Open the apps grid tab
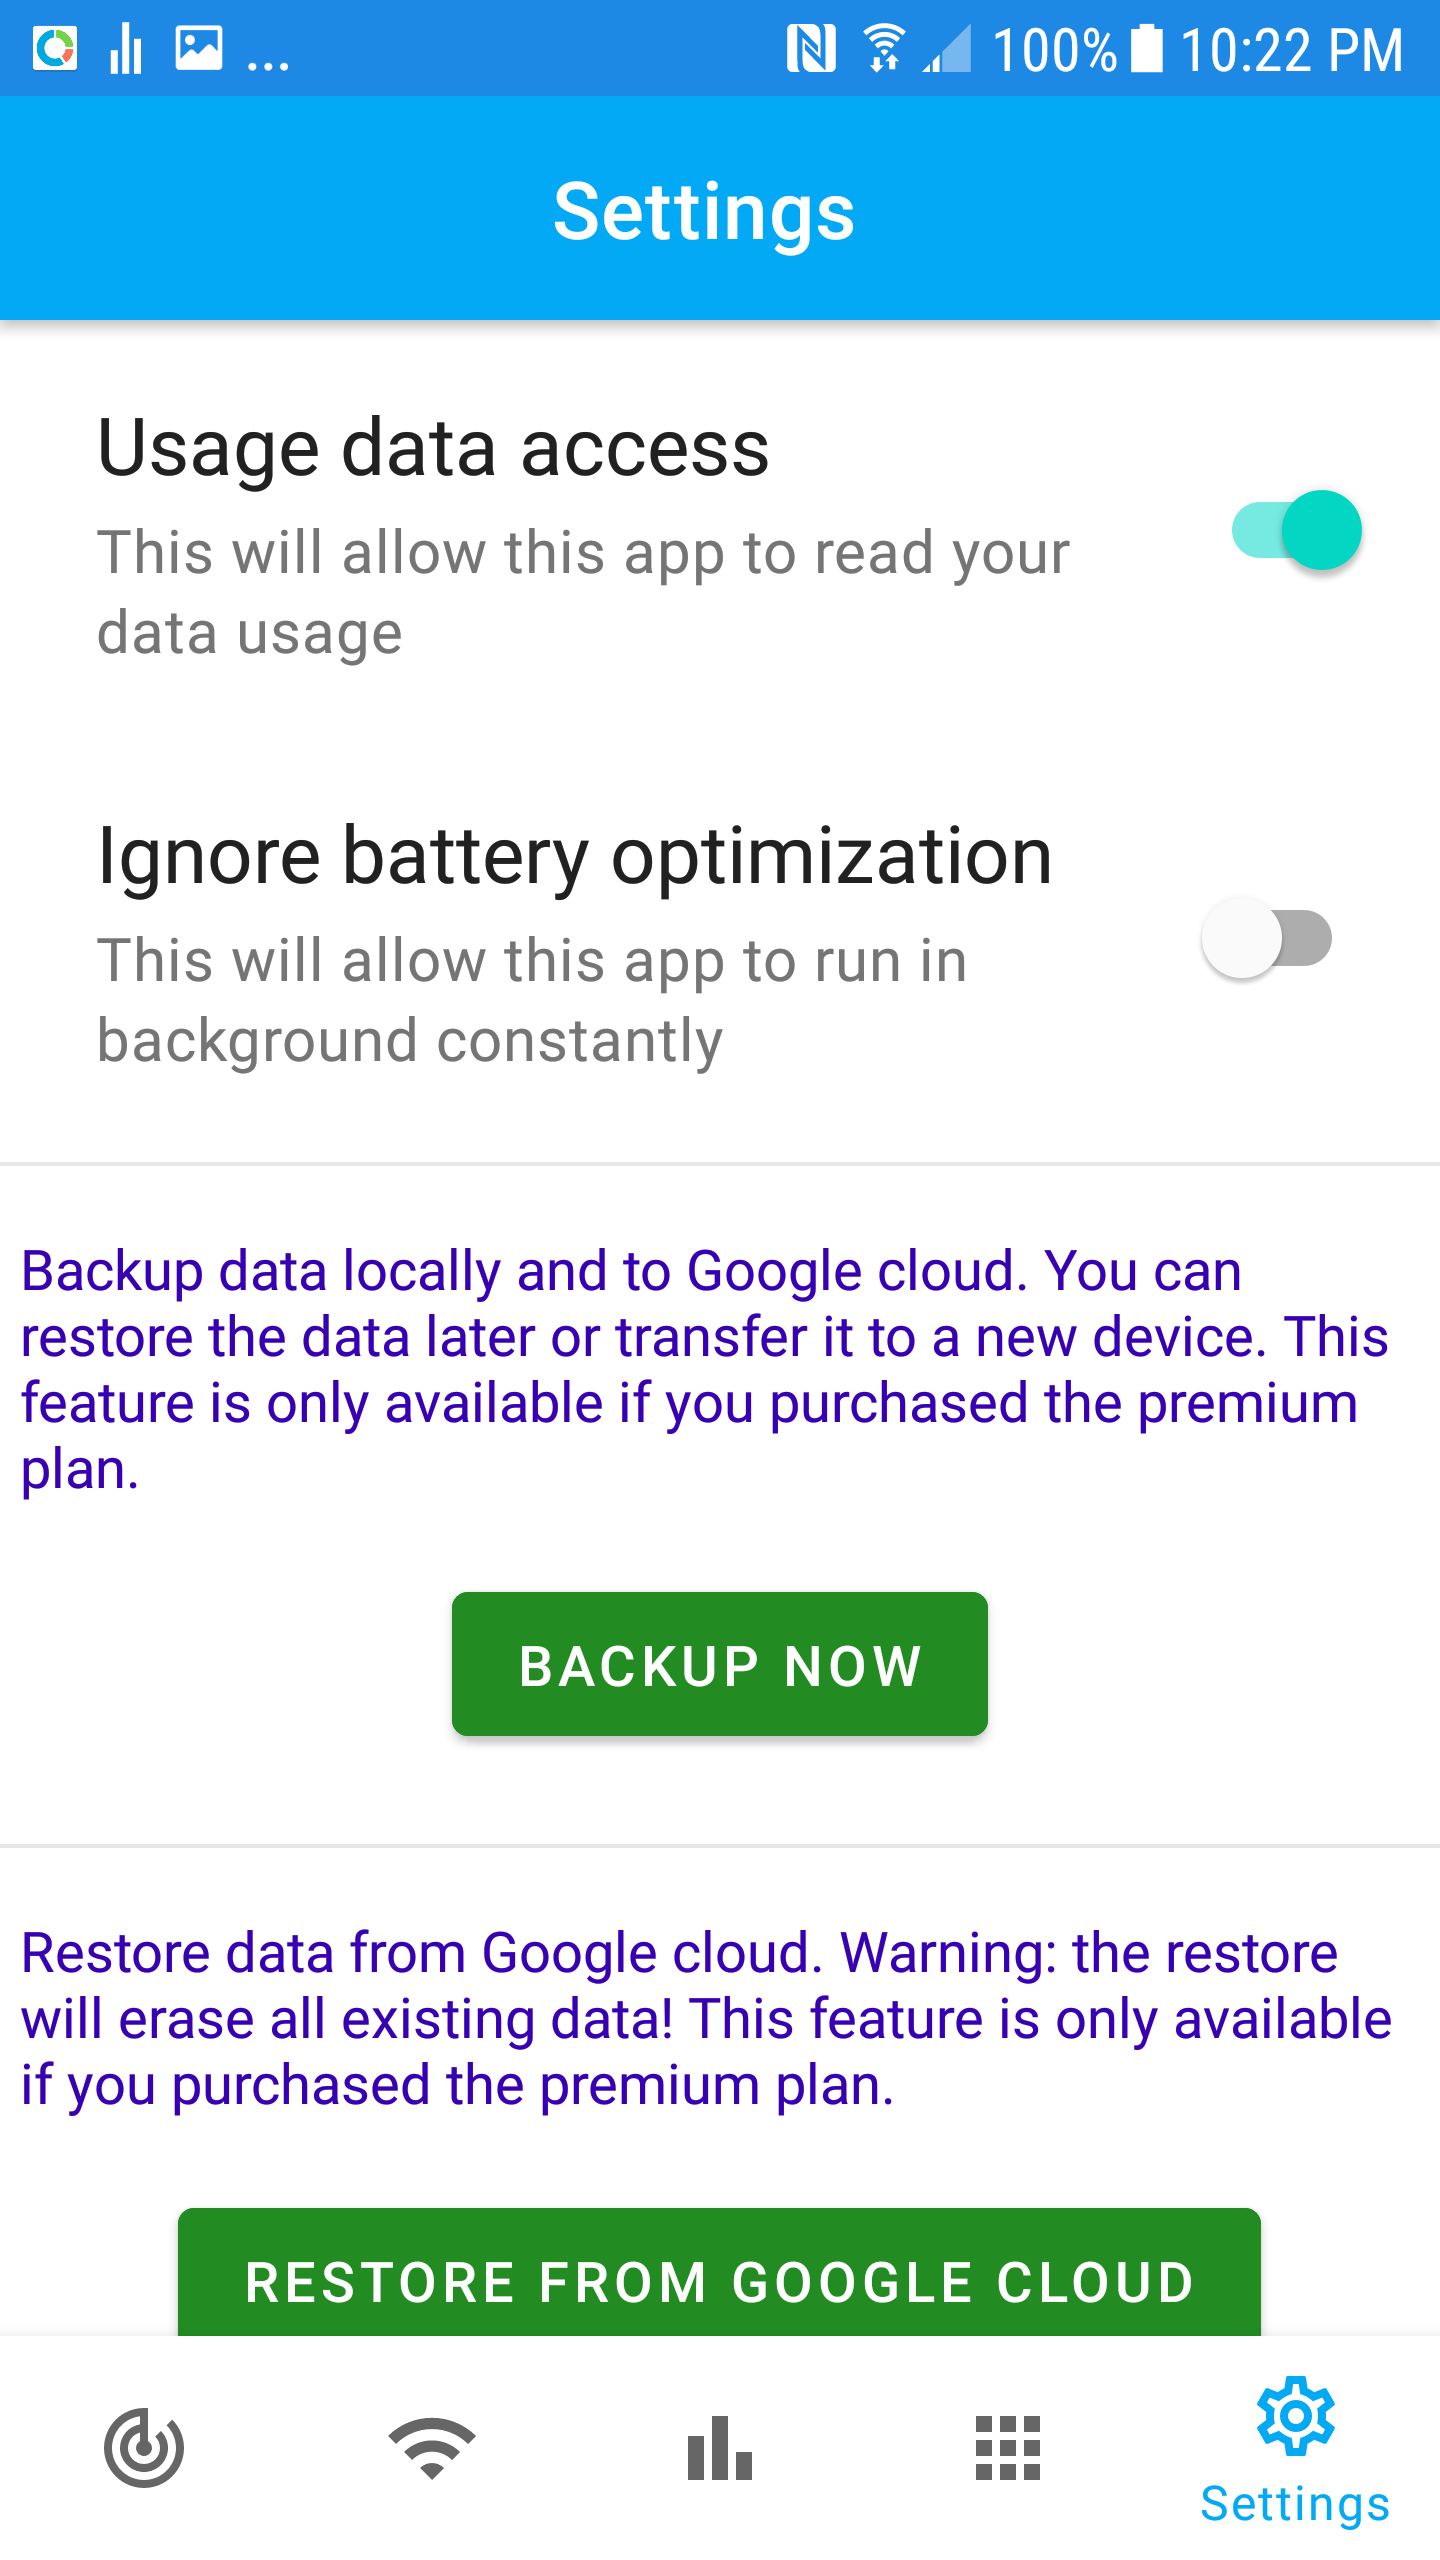 pos(1008,2448)
